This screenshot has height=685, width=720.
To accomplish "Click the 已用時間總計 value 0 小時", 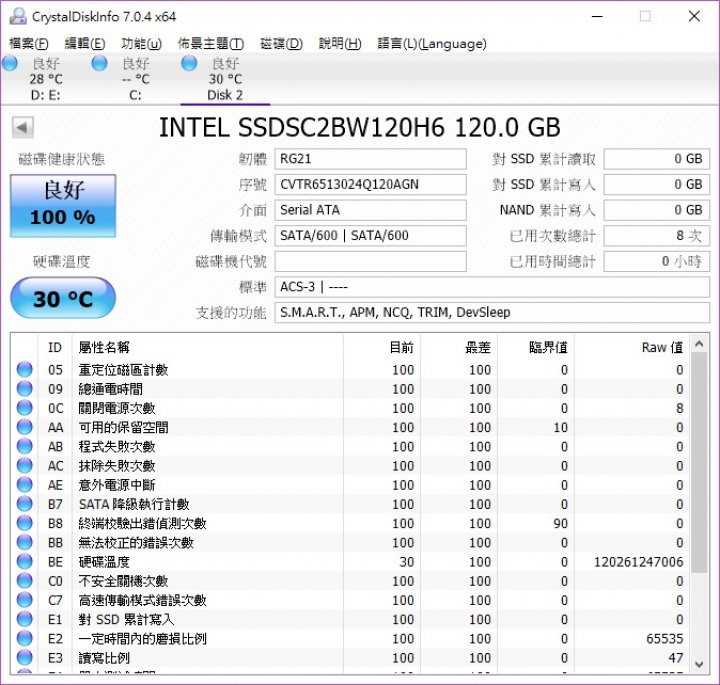I will [x=657, y=261].
